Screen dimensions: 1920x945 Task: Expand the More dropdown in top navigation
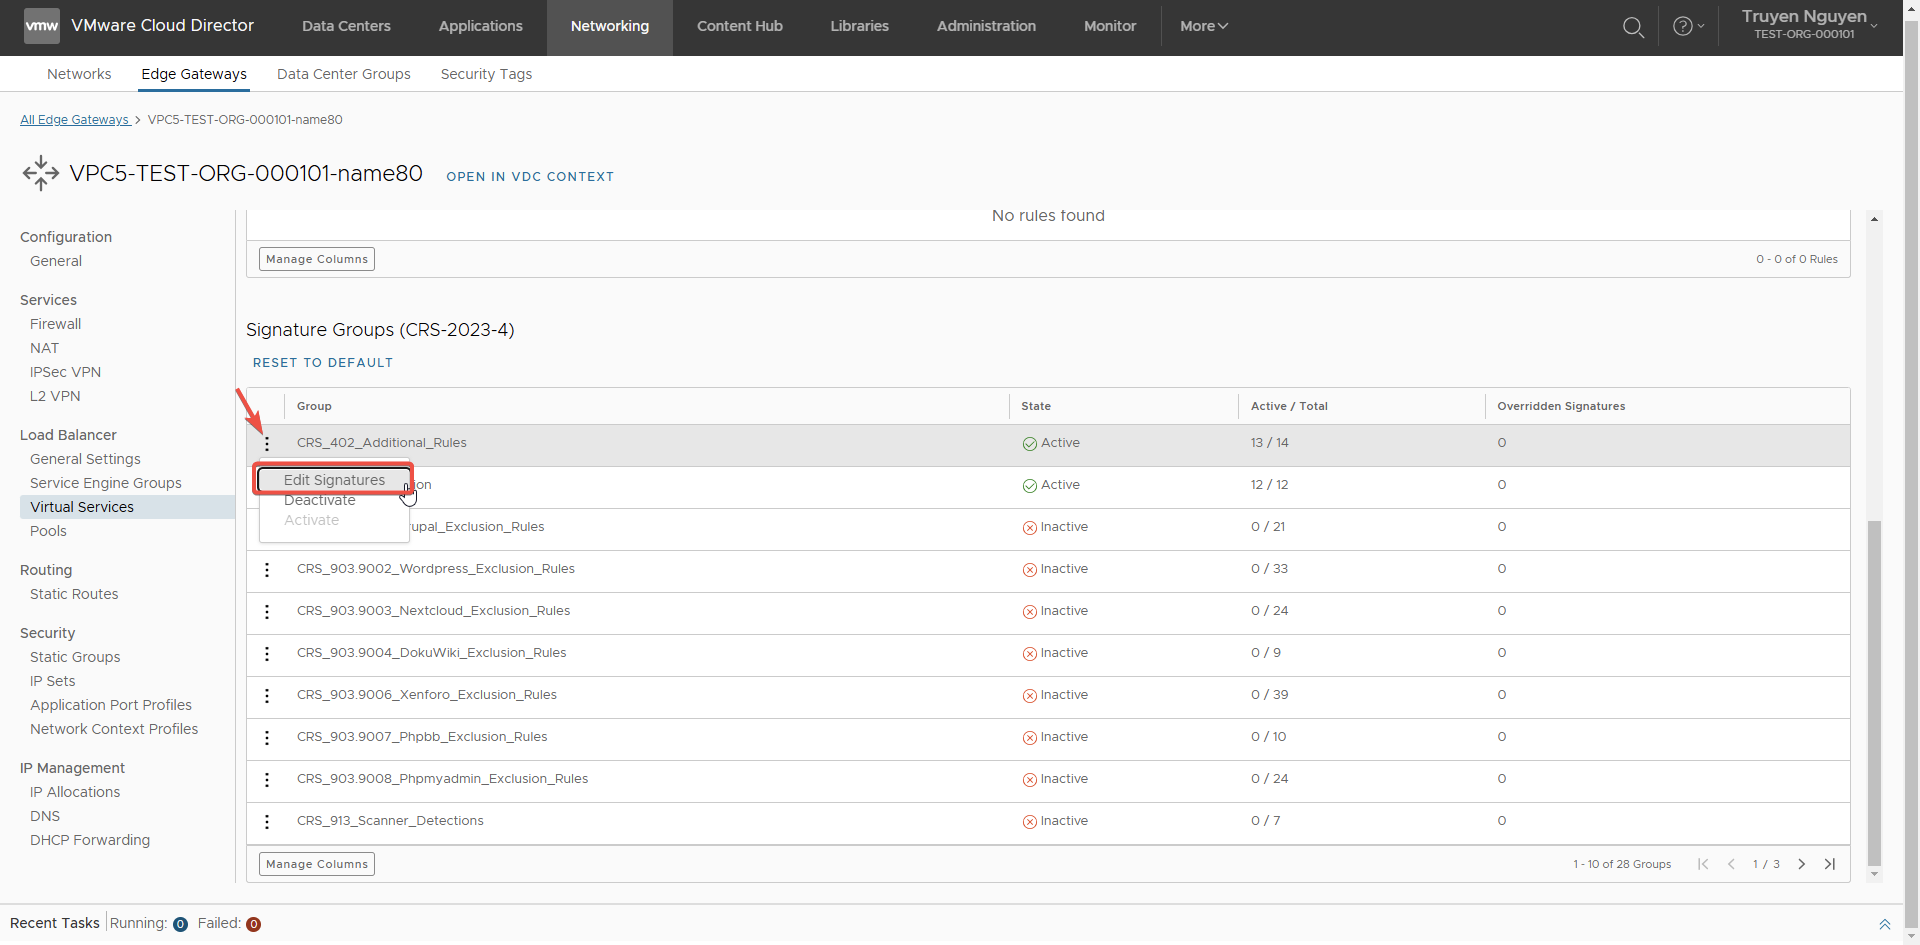[x=1203, y=27]
